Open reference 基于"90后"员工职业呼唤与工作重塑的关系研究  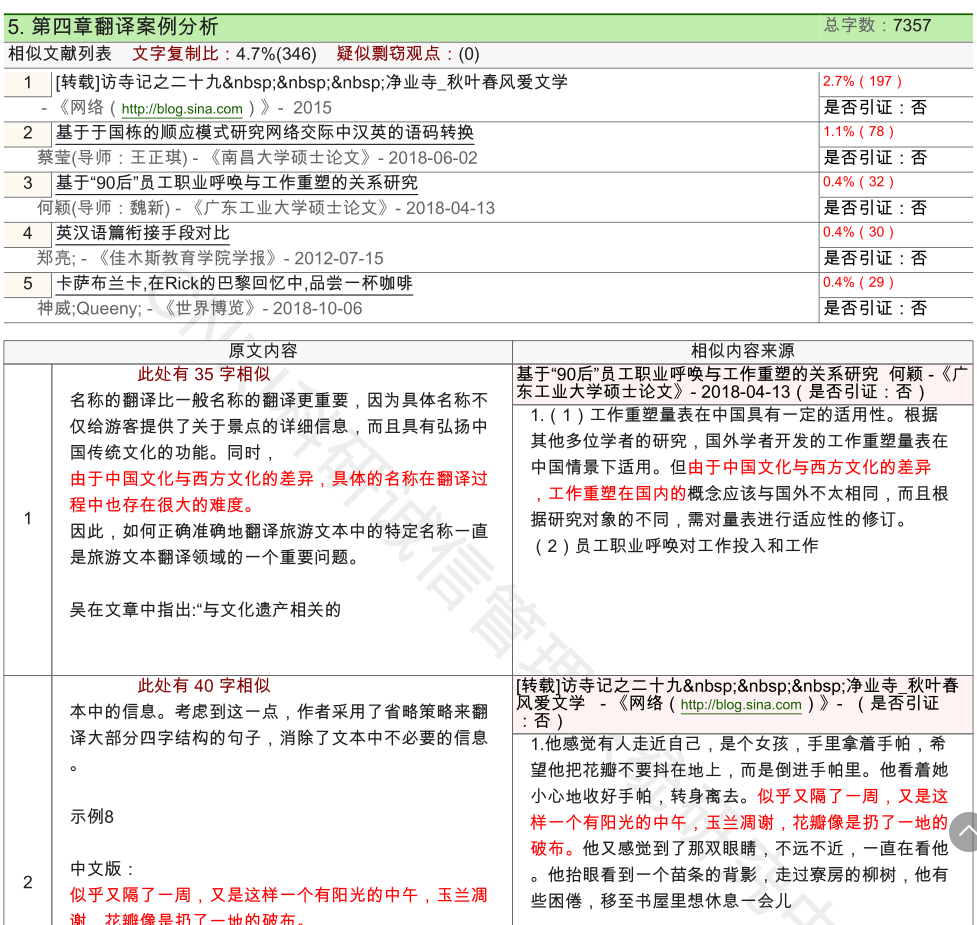point(237,183)
